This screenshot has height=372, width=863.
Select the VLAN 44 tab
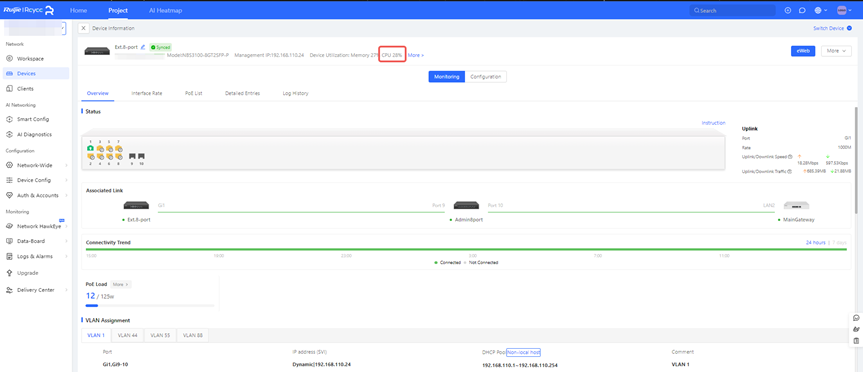click(128, 335)
